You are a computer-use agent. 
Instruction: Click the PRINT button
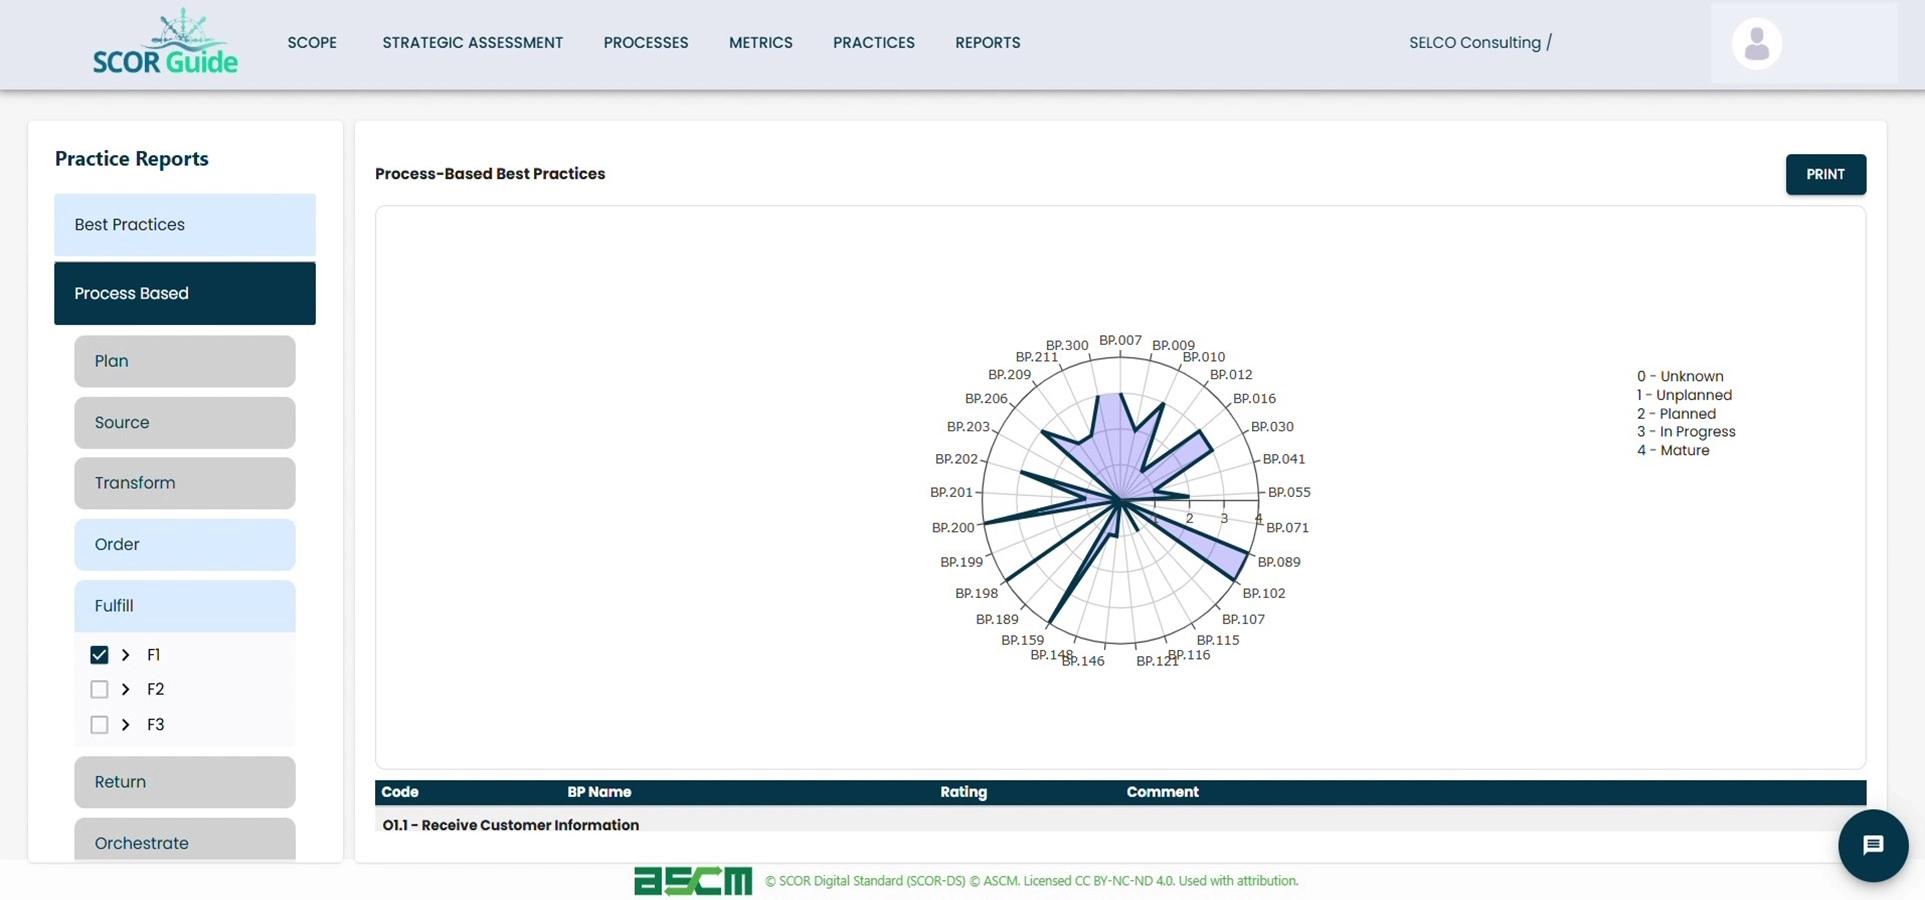click(x=1825, y=174)
